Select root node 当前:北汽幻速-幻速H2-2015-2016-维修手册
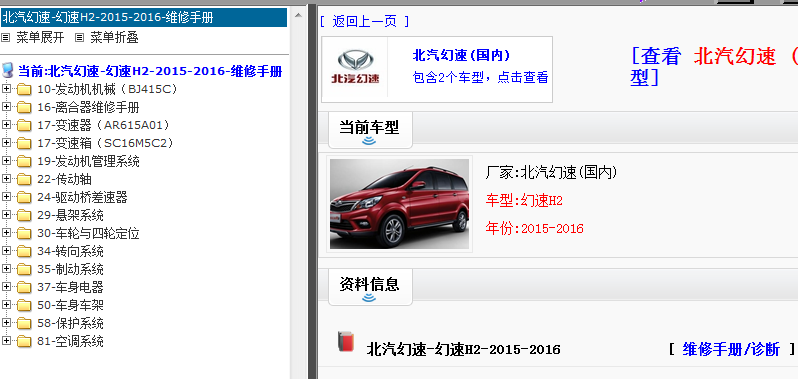The height and width of the screenshot is (379, 798). 150,71
